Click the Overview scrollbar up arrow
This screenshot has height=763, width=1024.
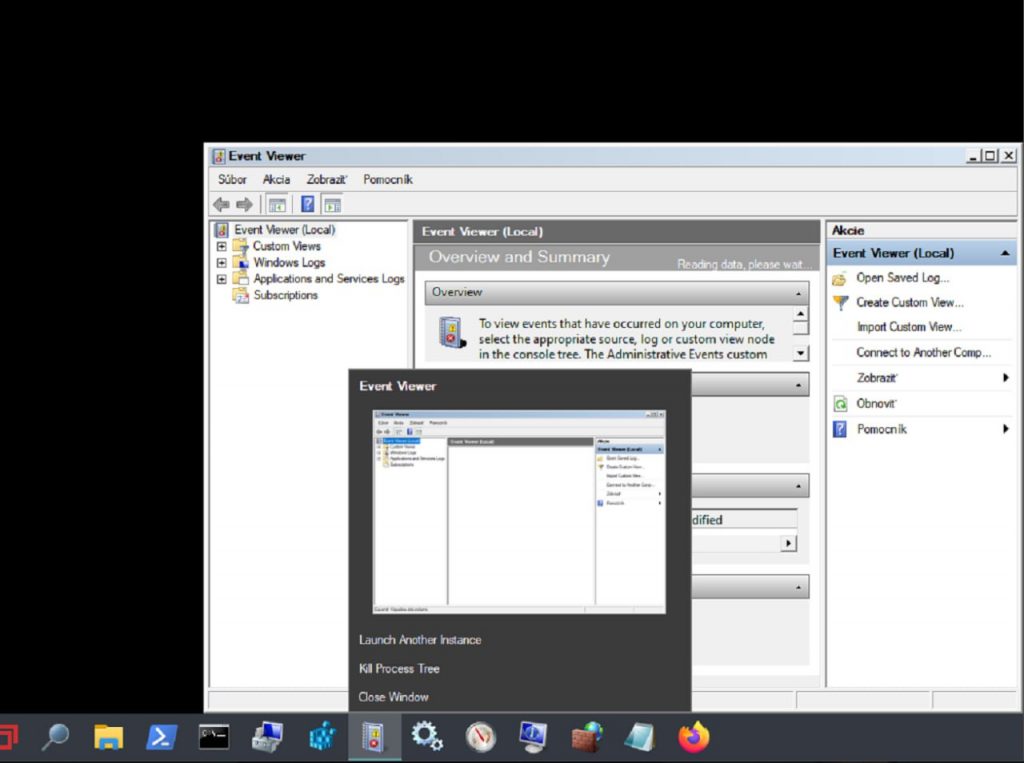tap(801, 314)
